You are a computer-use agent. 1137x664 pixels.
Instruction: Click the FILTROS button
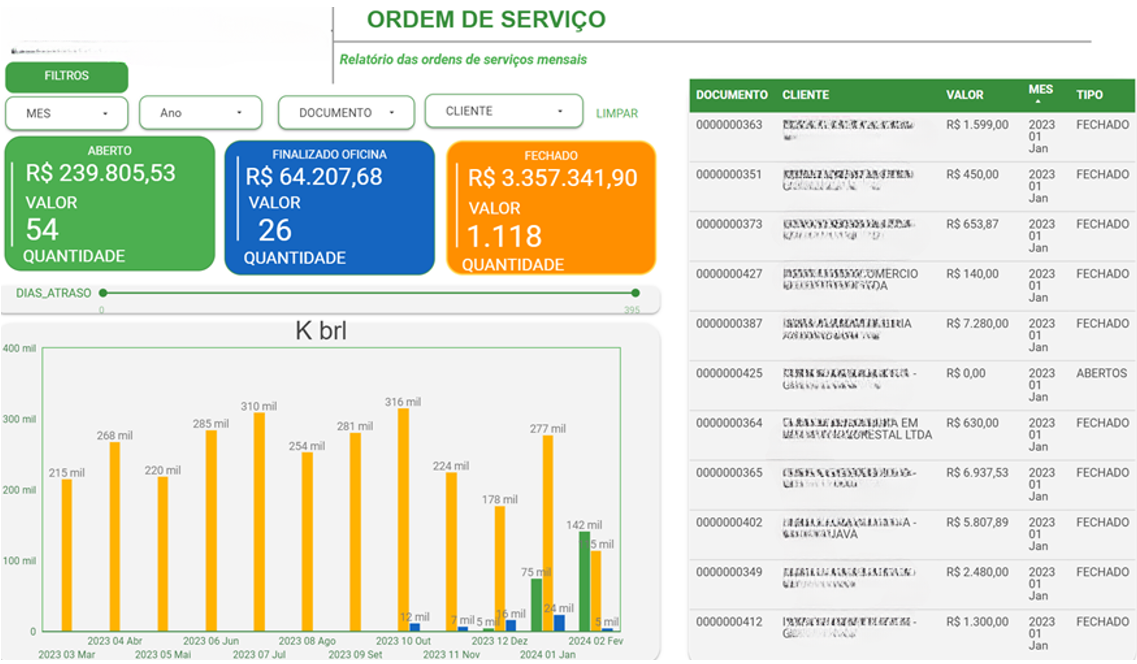(67, 76)
